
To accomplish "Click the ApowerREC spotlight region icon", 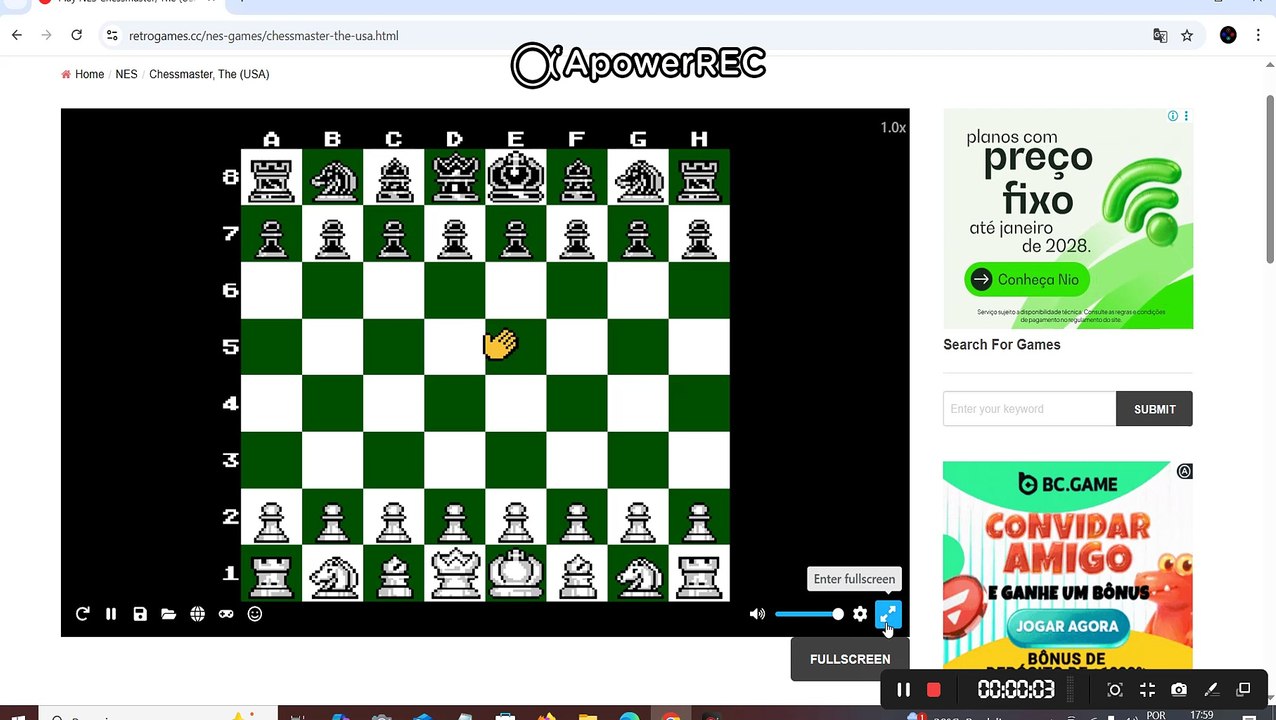I will 1115,690.
